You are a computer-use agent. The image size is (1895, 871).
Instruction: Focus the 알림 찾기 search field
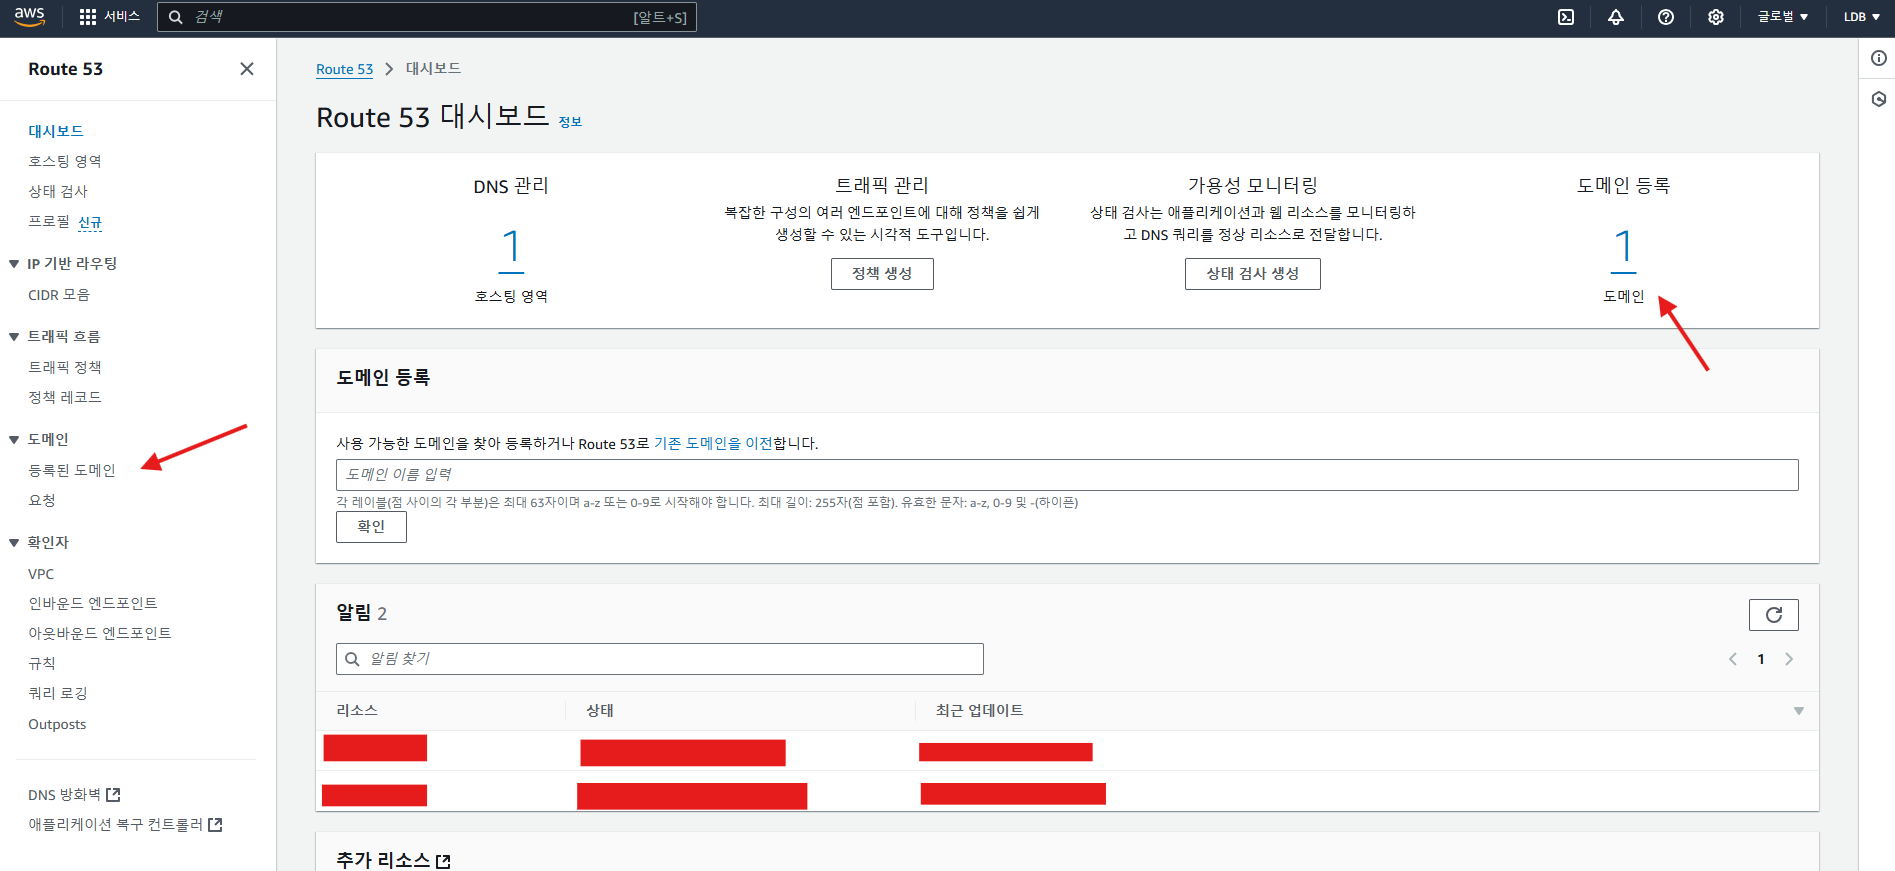660,659
